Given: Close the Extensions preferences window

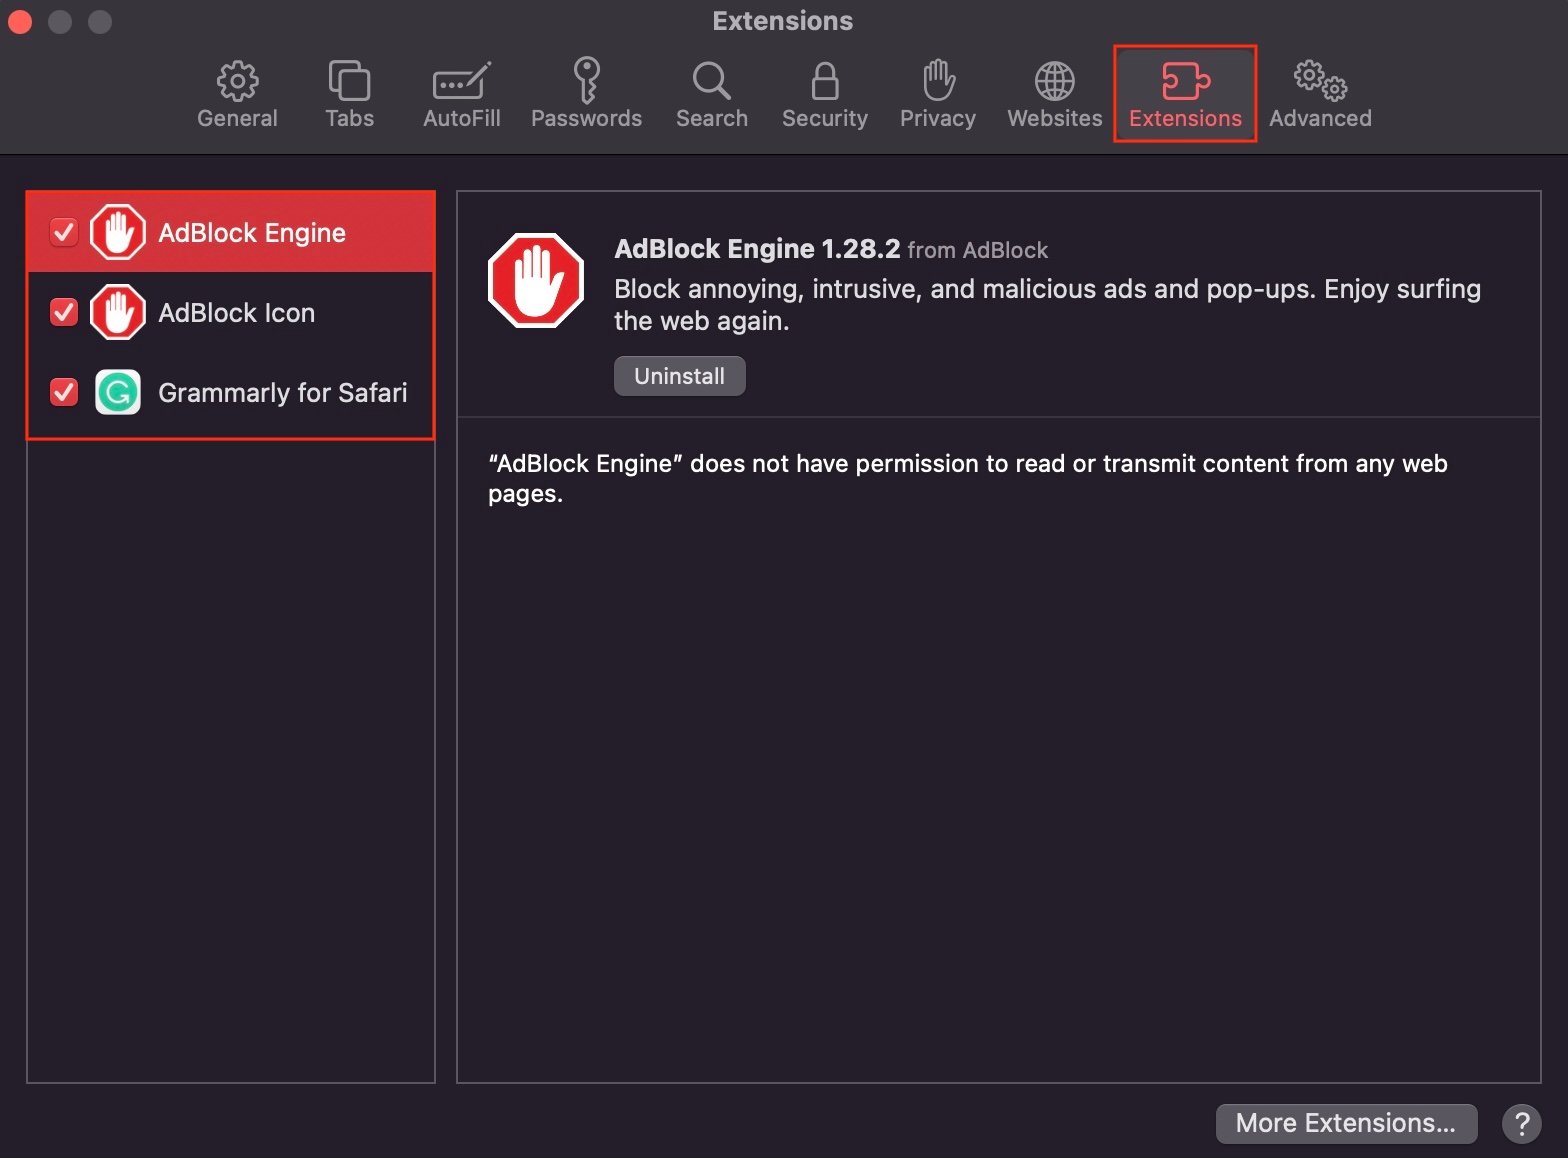Looking at the screenshot, I should [20, 21].
